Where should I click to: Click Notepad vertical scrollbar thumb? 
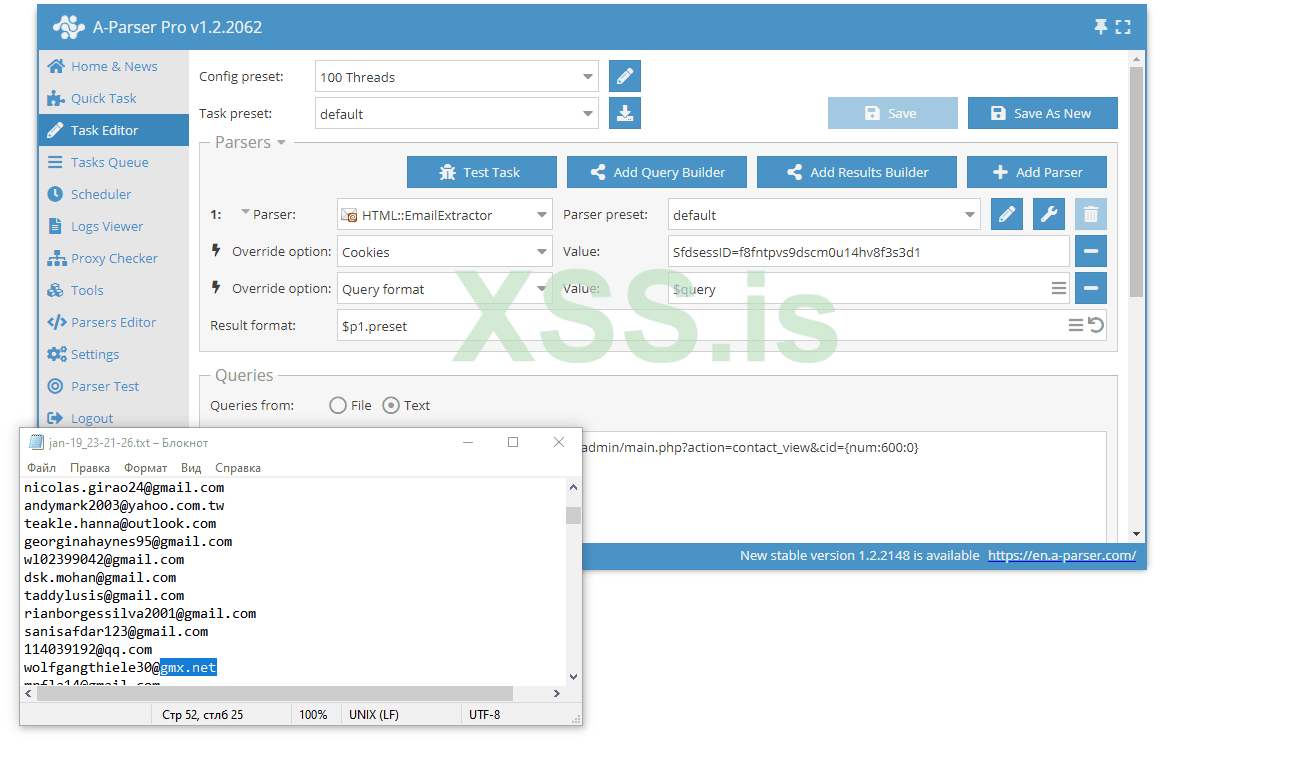coord(573,515)
